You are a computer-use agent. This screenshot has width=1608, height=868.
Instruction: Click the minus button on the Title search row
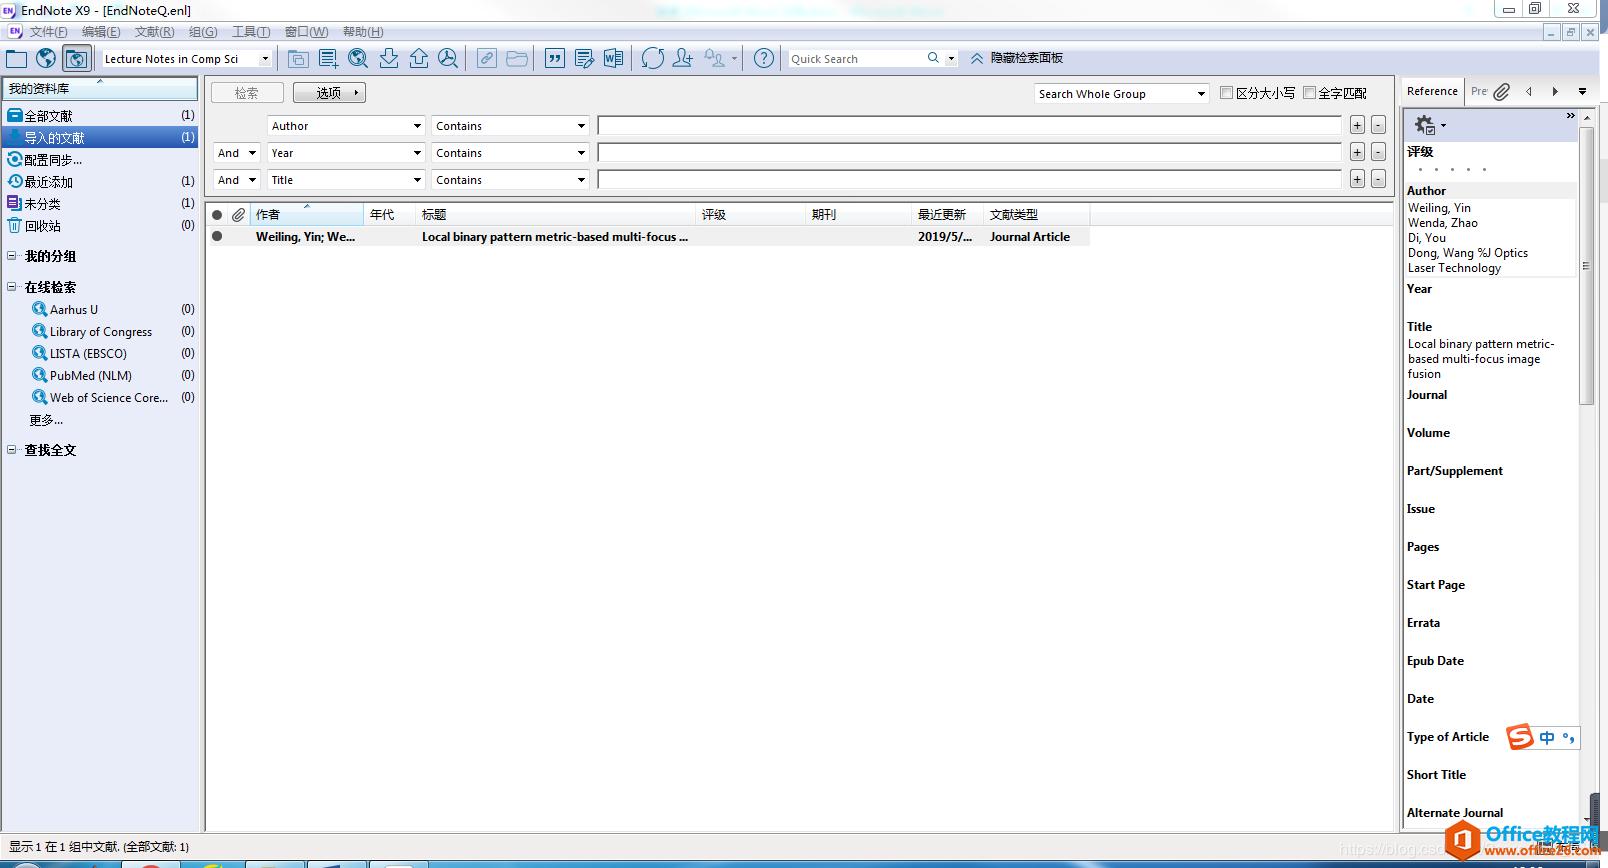click(1378, 179)
